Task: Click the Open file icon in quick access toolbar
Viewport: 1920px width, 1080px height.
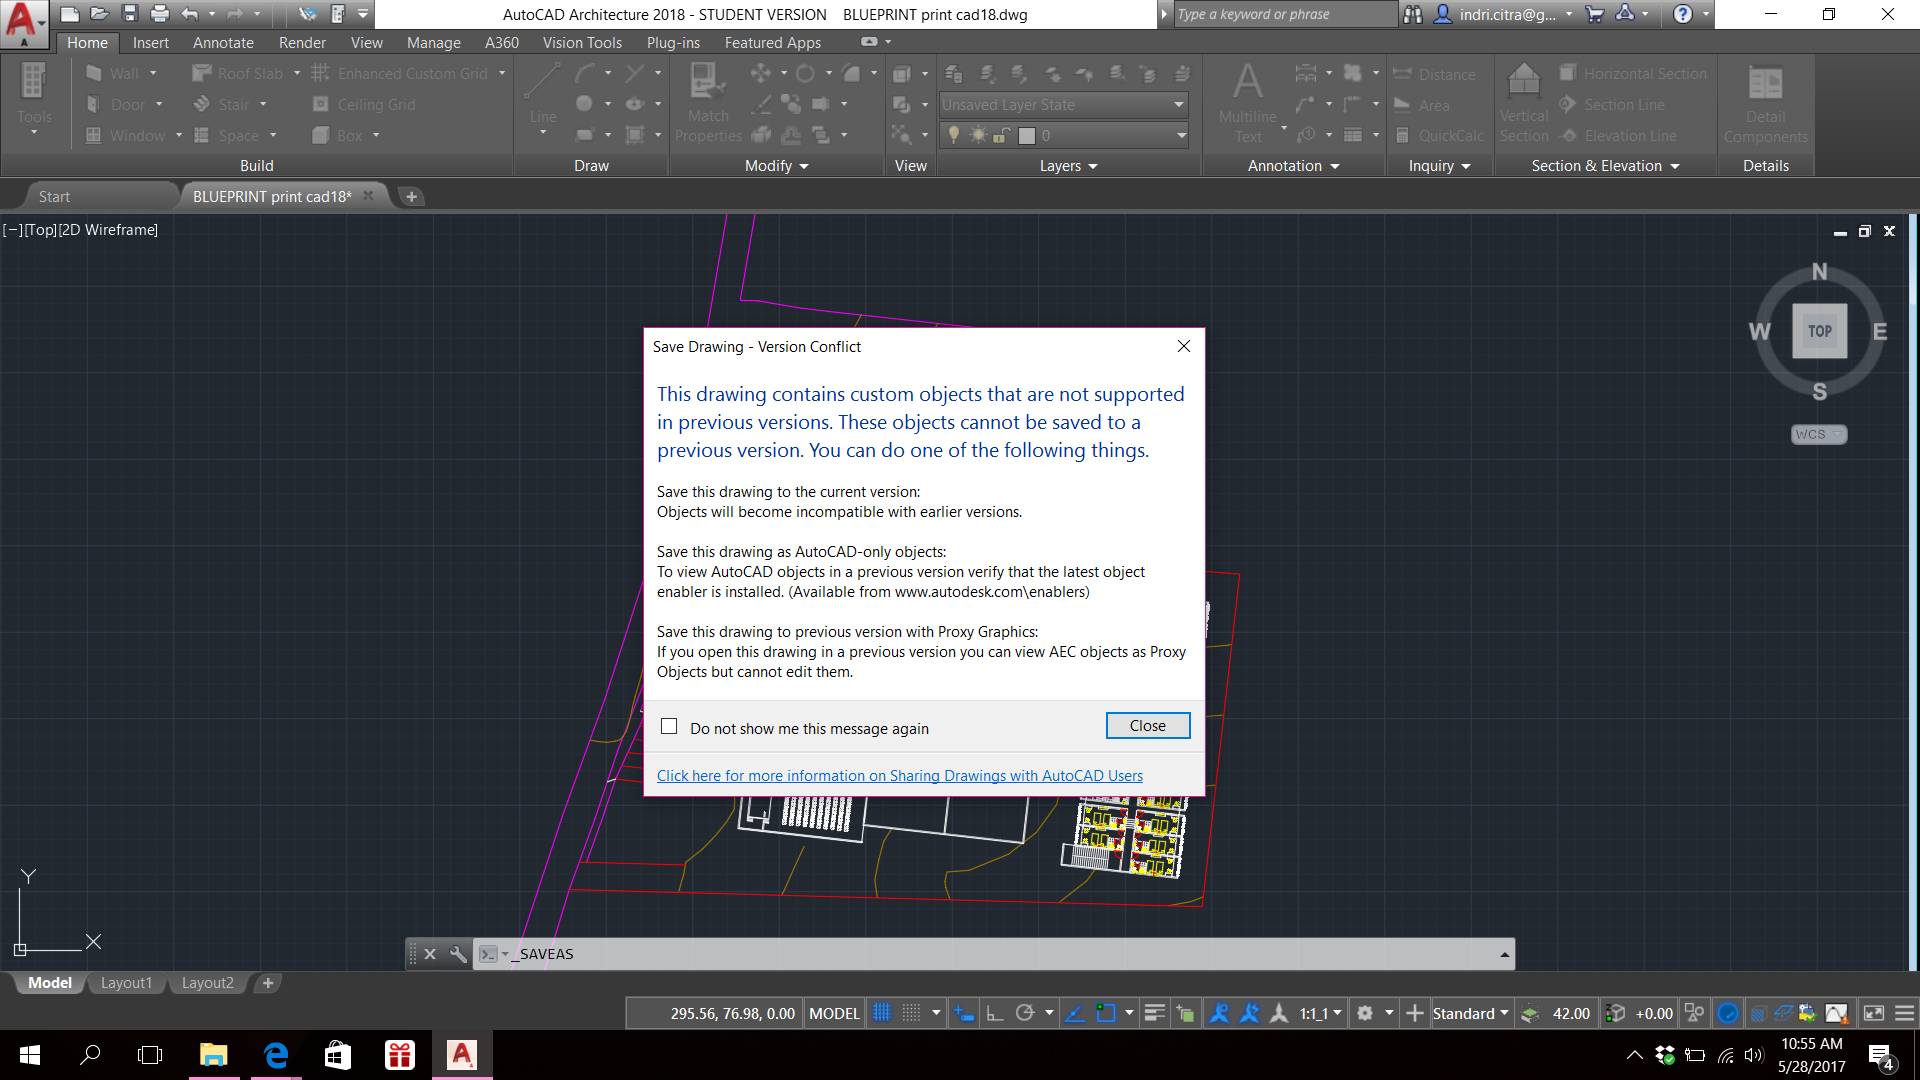Action: coord(99,14)
